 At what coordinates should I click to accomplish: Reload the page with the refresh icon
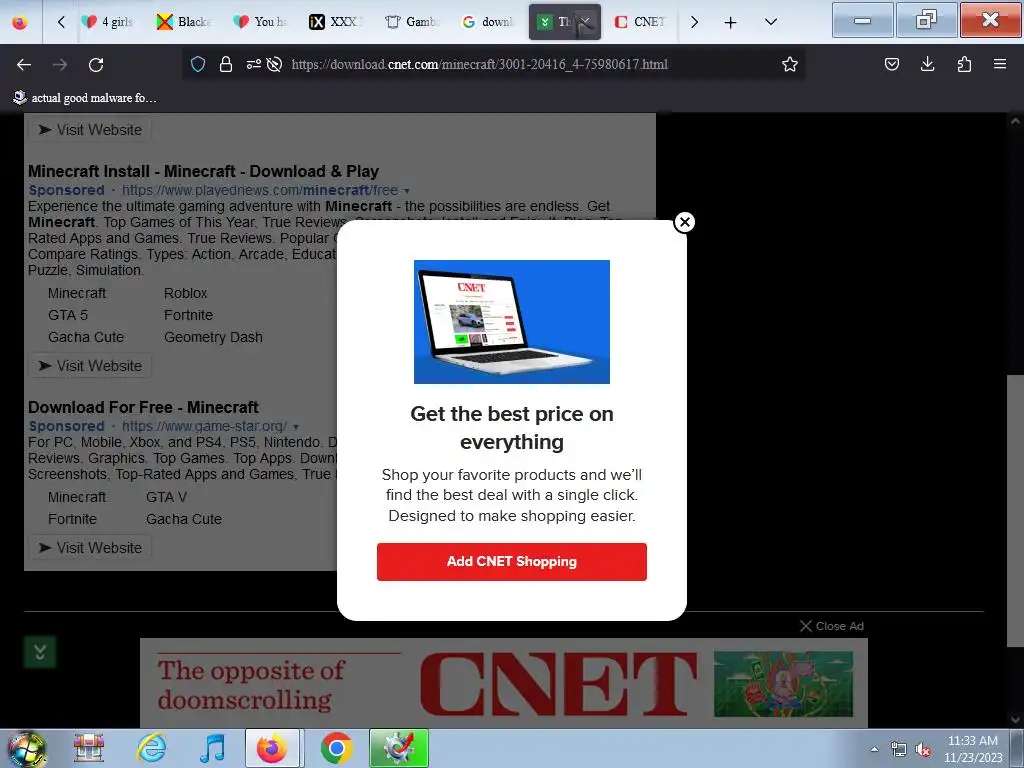(96, 65)
